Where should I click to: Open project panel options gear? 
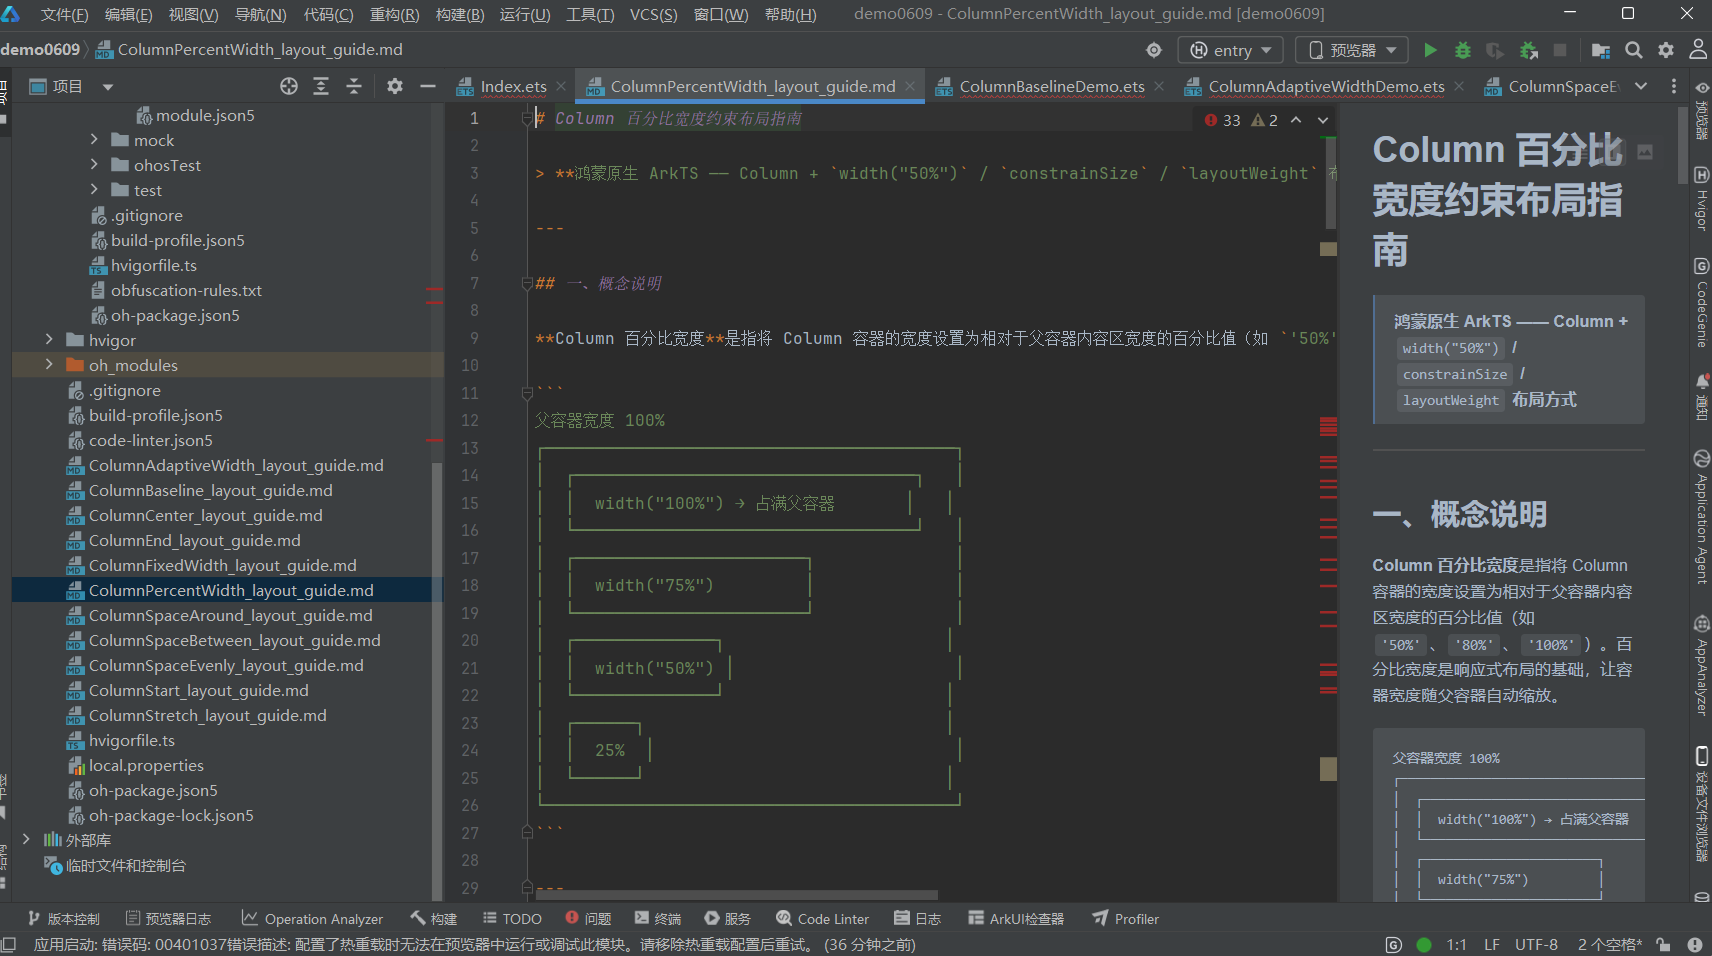point(395,86)
